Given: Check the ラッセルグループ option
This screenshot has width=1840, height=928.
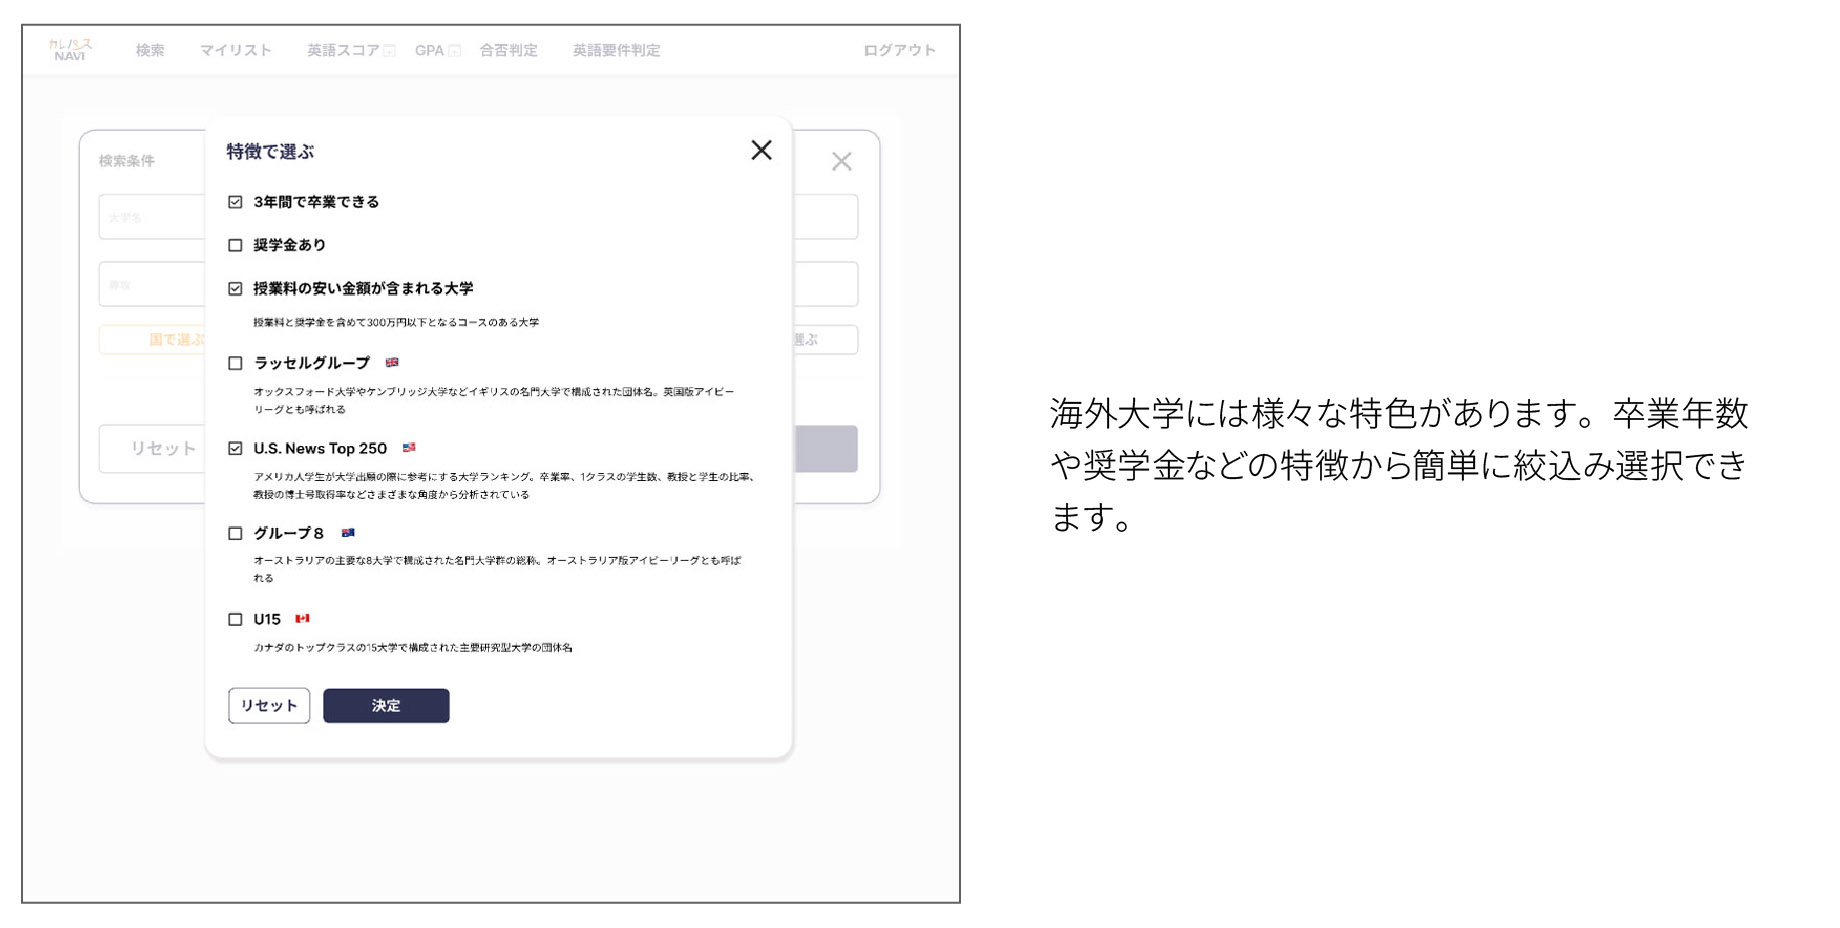Looking at the screenshot, I should (x=235, y=363).
